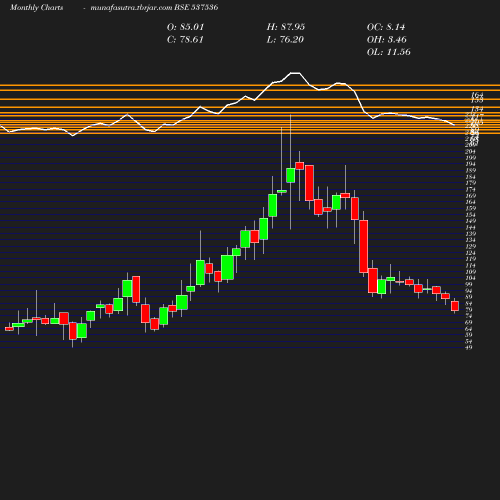Select the low value 'L: 76.20'

(285, 39)
